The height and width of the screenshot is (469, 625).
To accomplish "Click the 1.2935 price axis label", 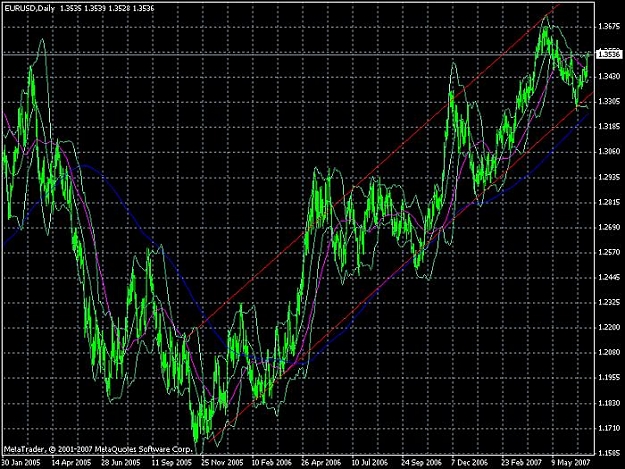I will coord(610,177).
